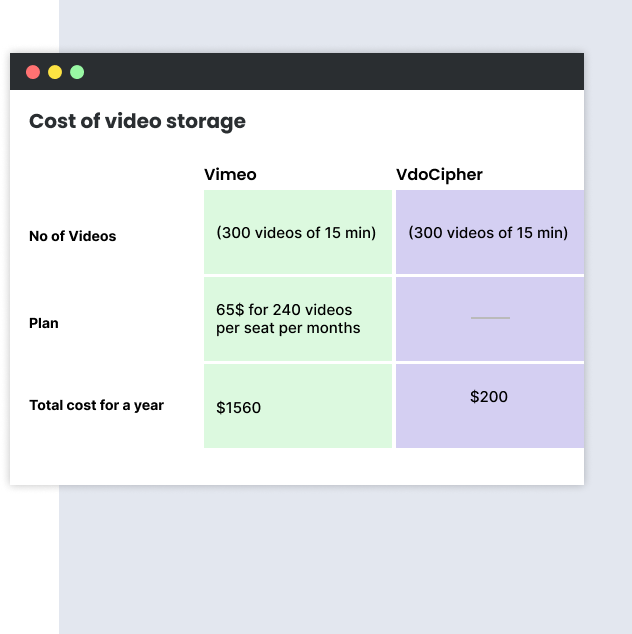
Task: Click the Vimeo column header
Action: [x=230, y=175]
